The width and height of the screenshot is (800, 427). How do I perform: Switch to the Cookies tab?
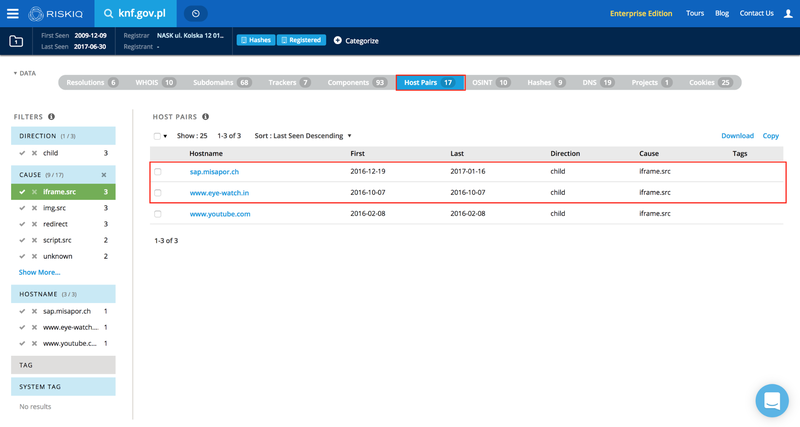click(711, 83)
